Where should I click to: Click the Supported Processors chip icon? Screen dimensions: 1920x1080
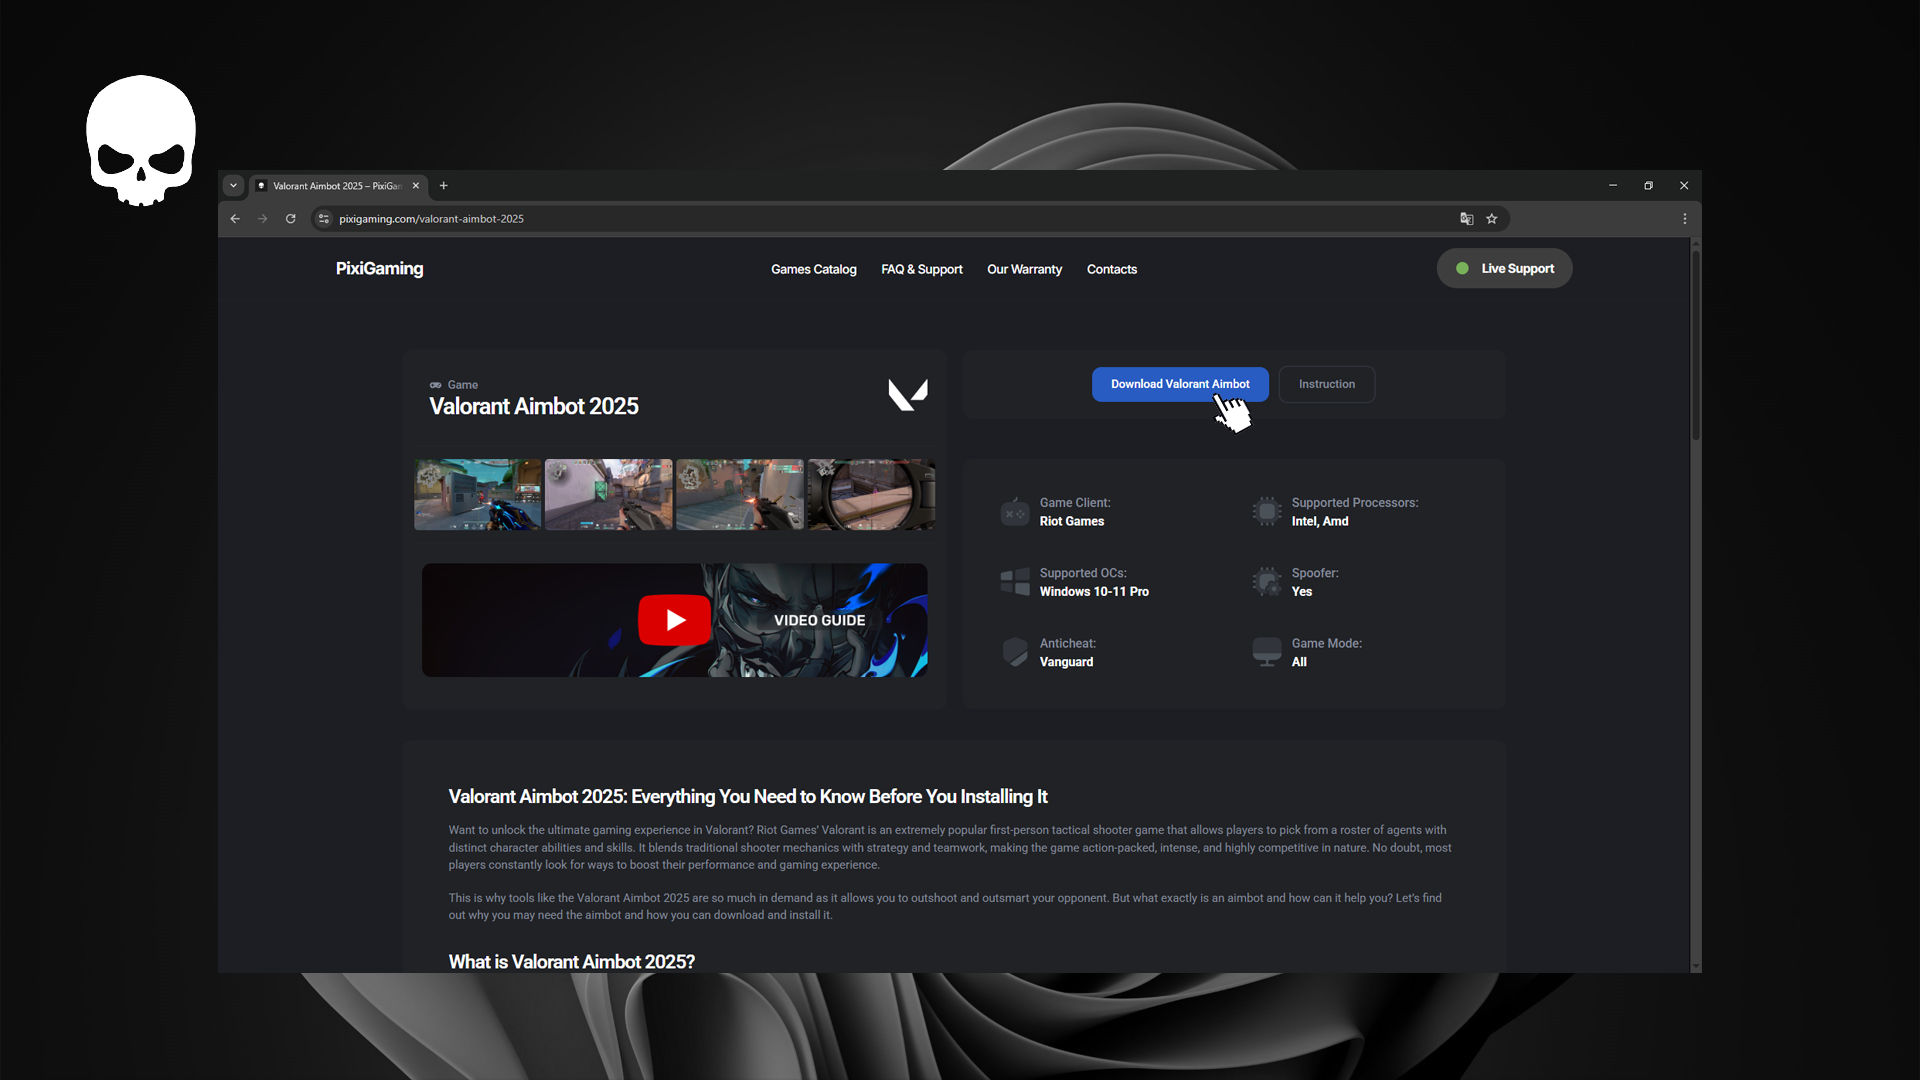[1267, 512]
